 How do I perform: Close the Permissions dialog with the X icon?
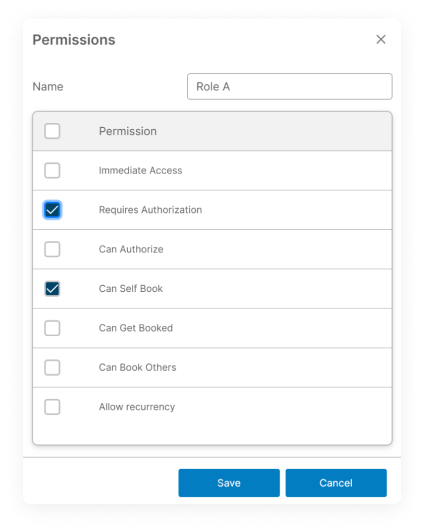click(381, 39)
